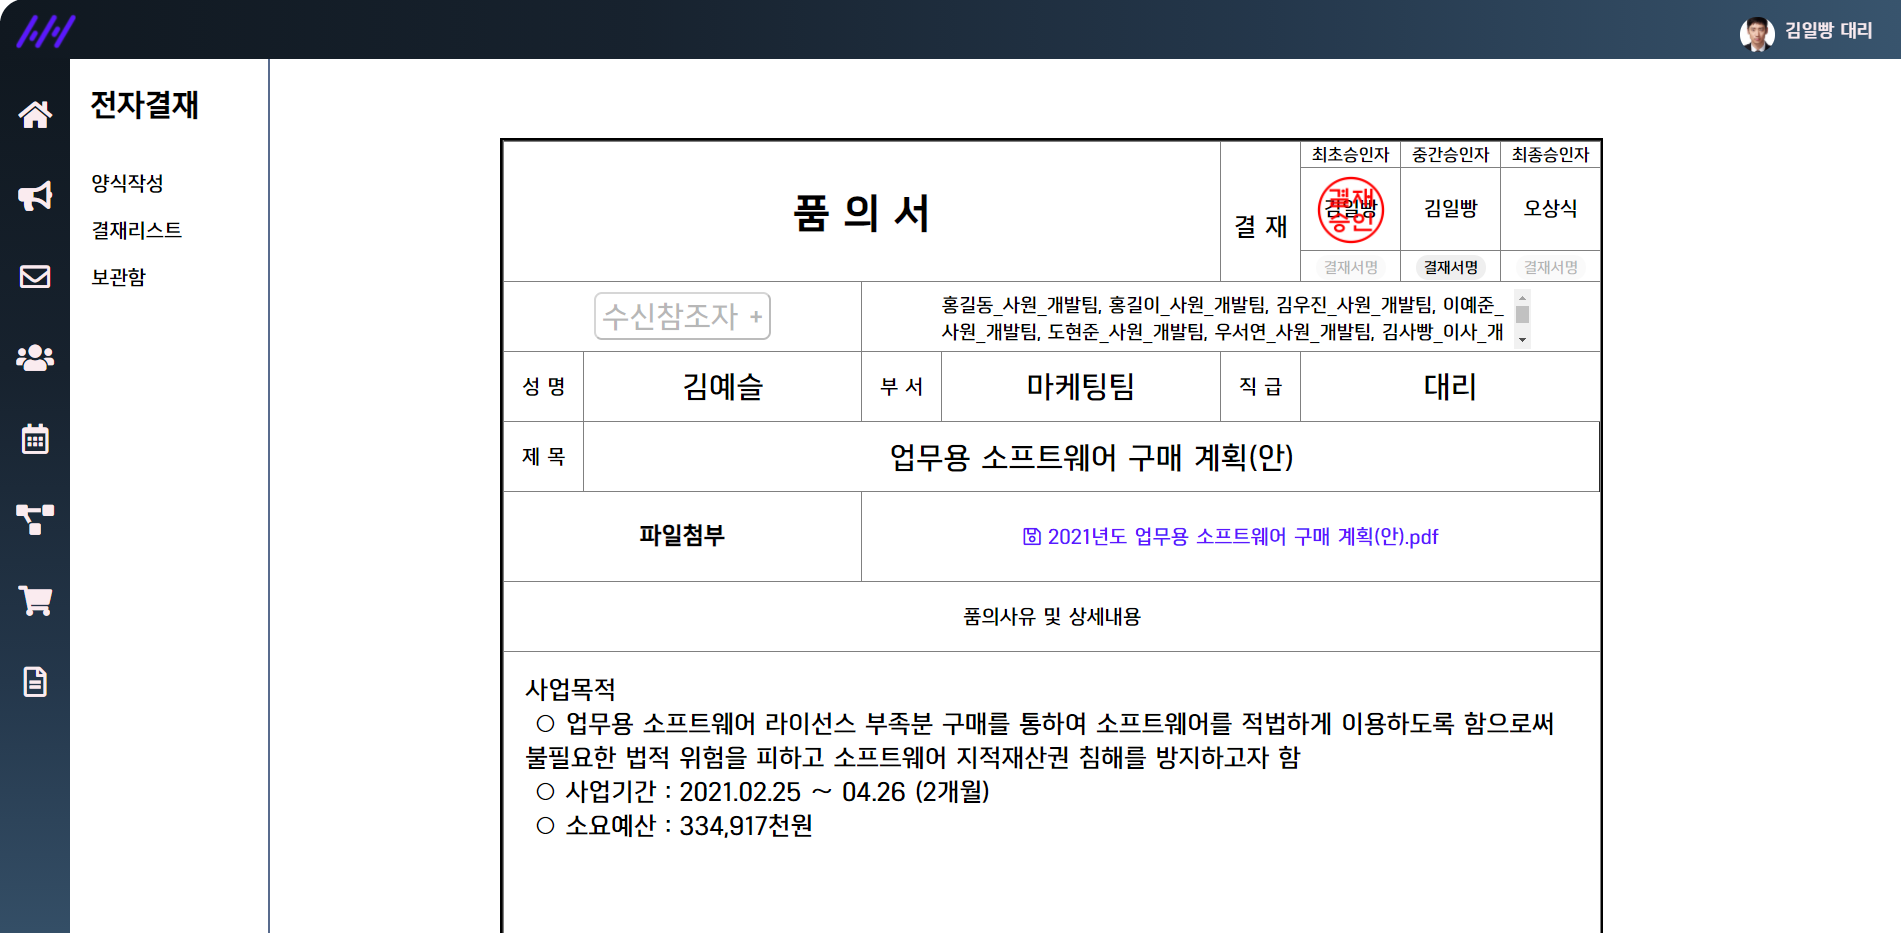1901x933 pixels.
Task: Click the app logo at top left
Action: (x=46, y=31)
